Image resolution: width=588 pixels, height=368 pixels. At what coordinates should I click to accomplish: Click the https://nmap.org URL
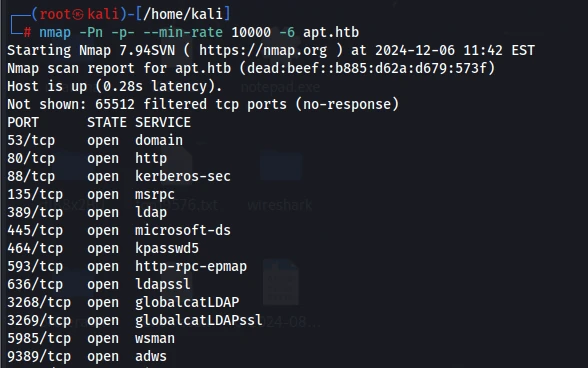click(263, 50)
